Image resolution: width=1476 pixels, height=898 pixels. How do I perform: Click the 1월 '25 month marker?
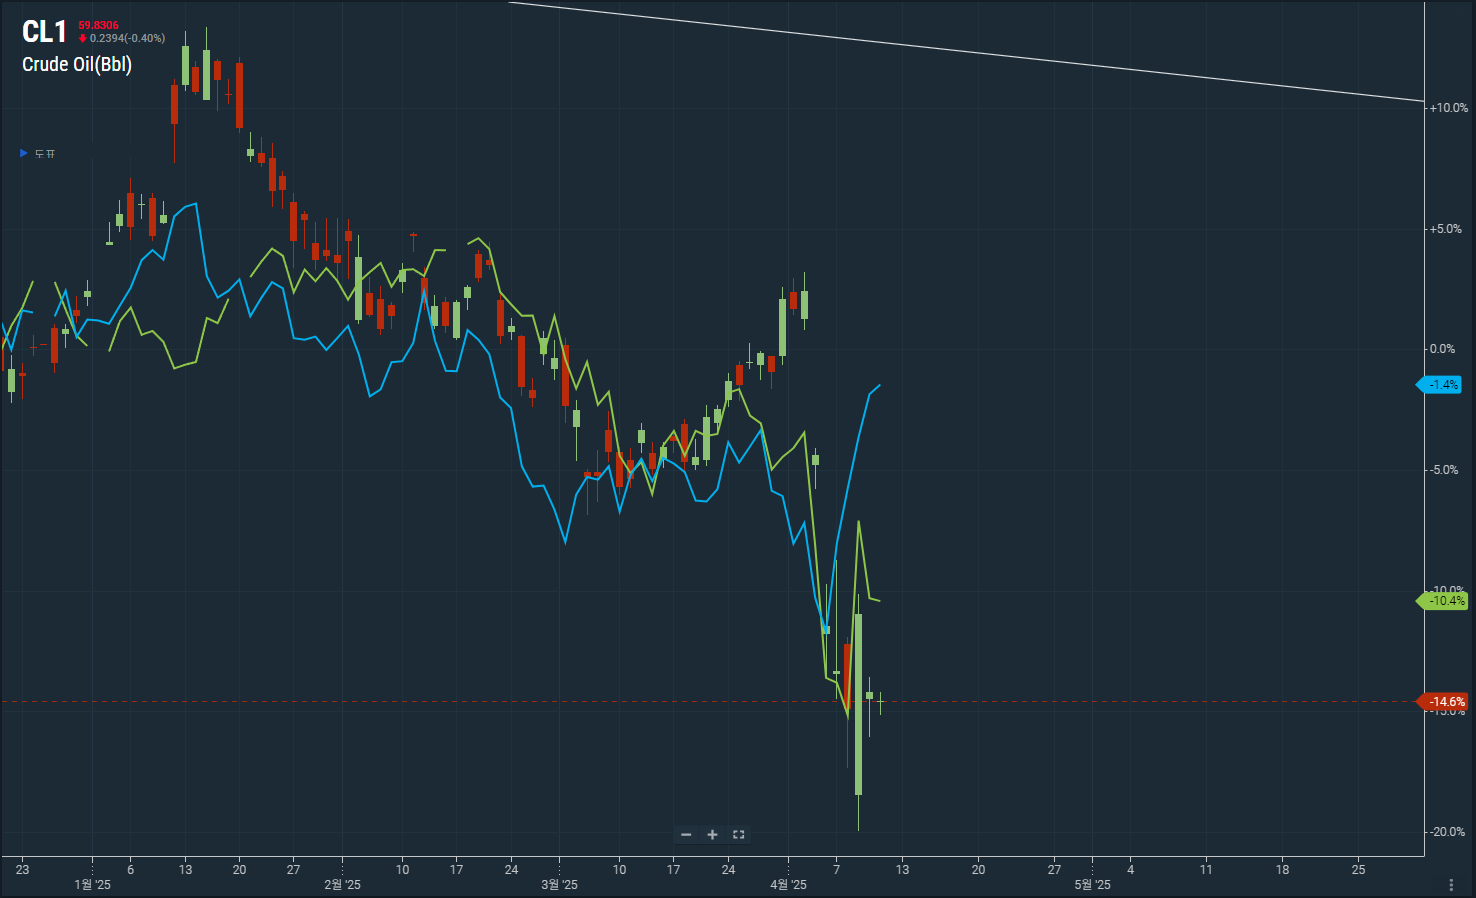[92, 885]
